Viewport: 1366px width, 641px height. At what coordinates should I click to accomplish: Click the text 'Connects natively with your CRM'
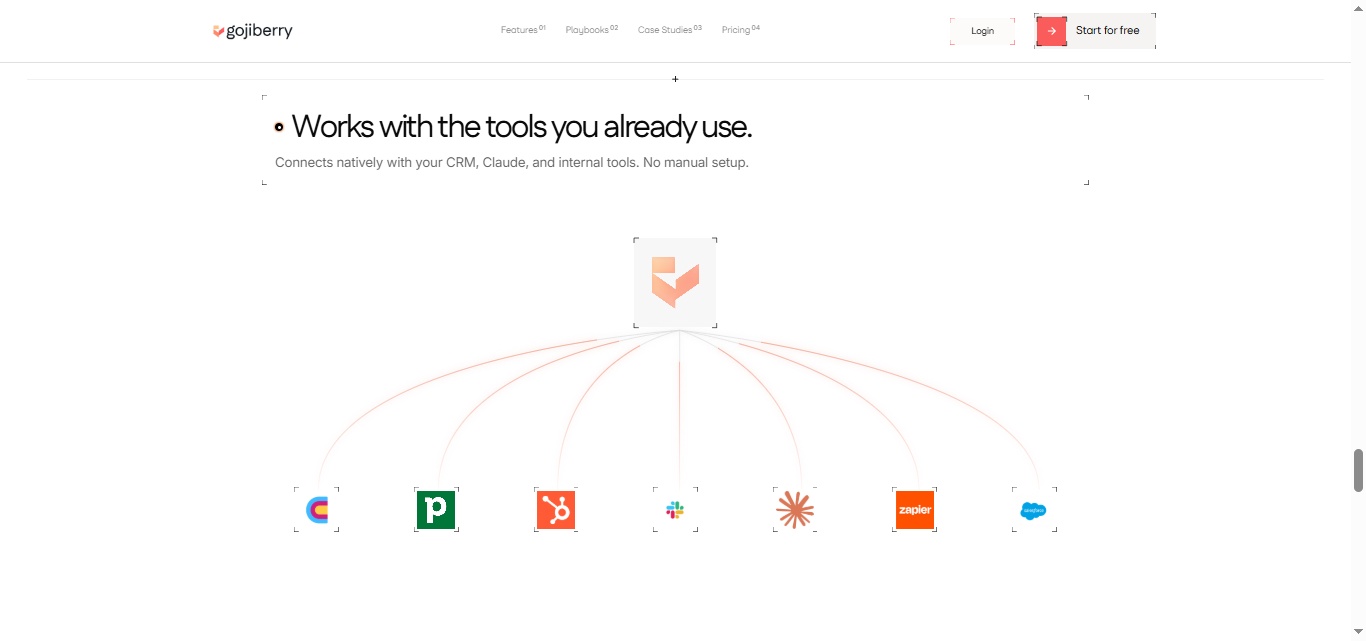click(375, 162)
